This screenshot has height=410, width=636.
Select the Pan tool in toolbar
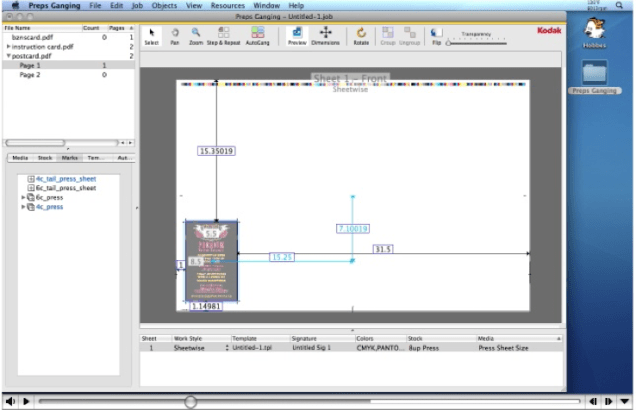[x=174, y=34]
